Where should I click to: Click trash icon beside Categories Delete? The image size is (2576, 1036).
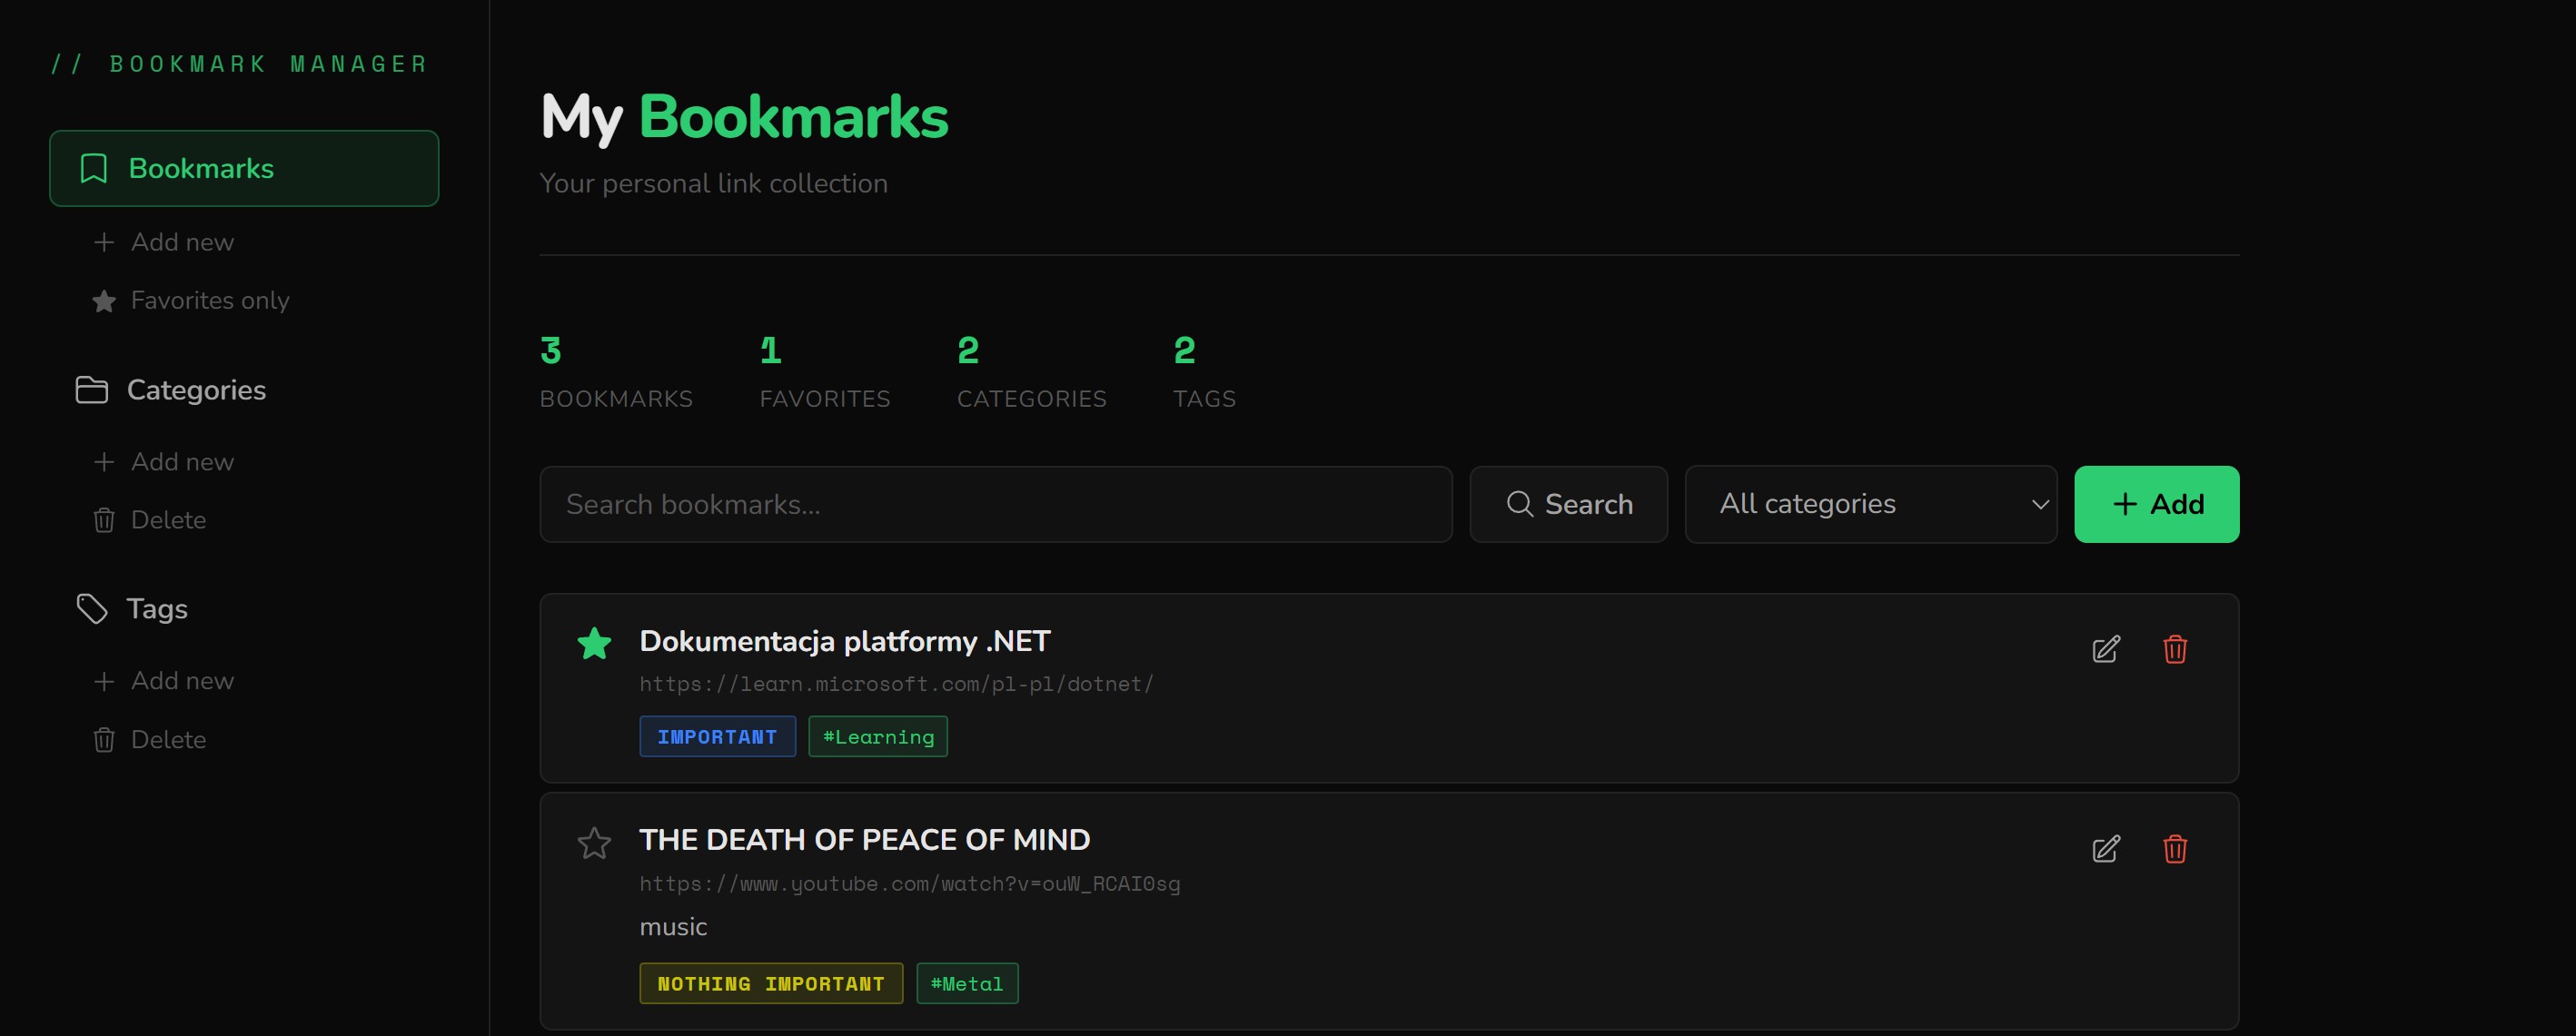point(104,520)
